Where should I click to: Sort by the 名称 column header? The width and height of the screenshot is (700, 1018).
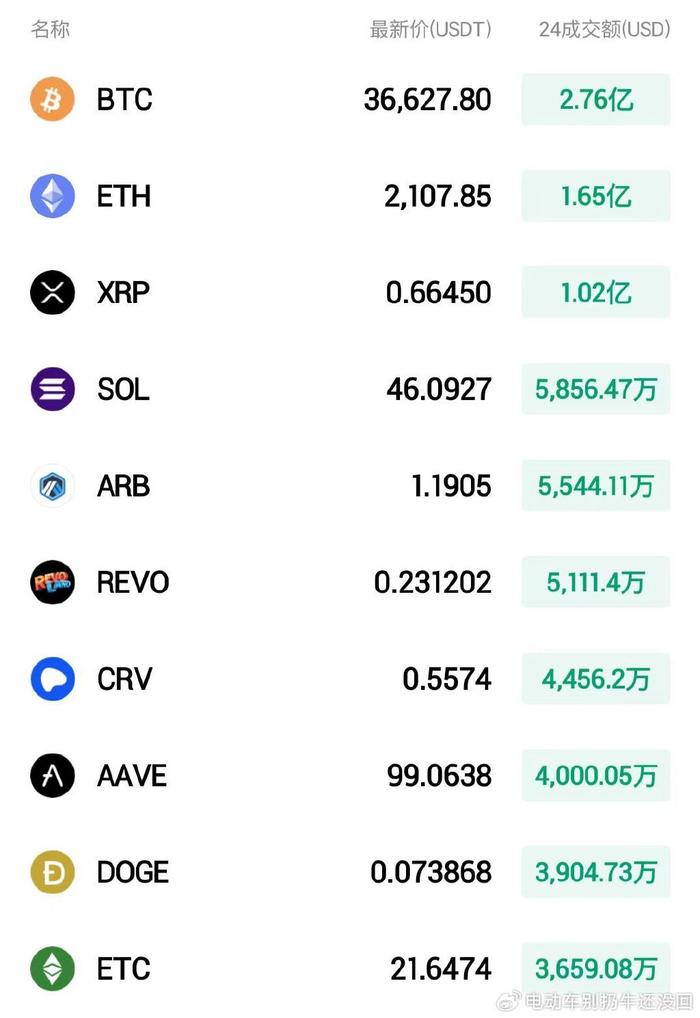pyautogui.click(x=50, y=29)
